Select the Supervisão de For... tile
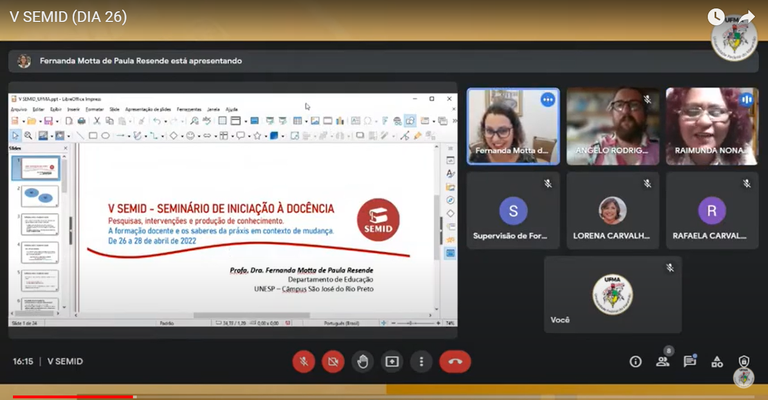768x400 pixels. pos(513,211)
